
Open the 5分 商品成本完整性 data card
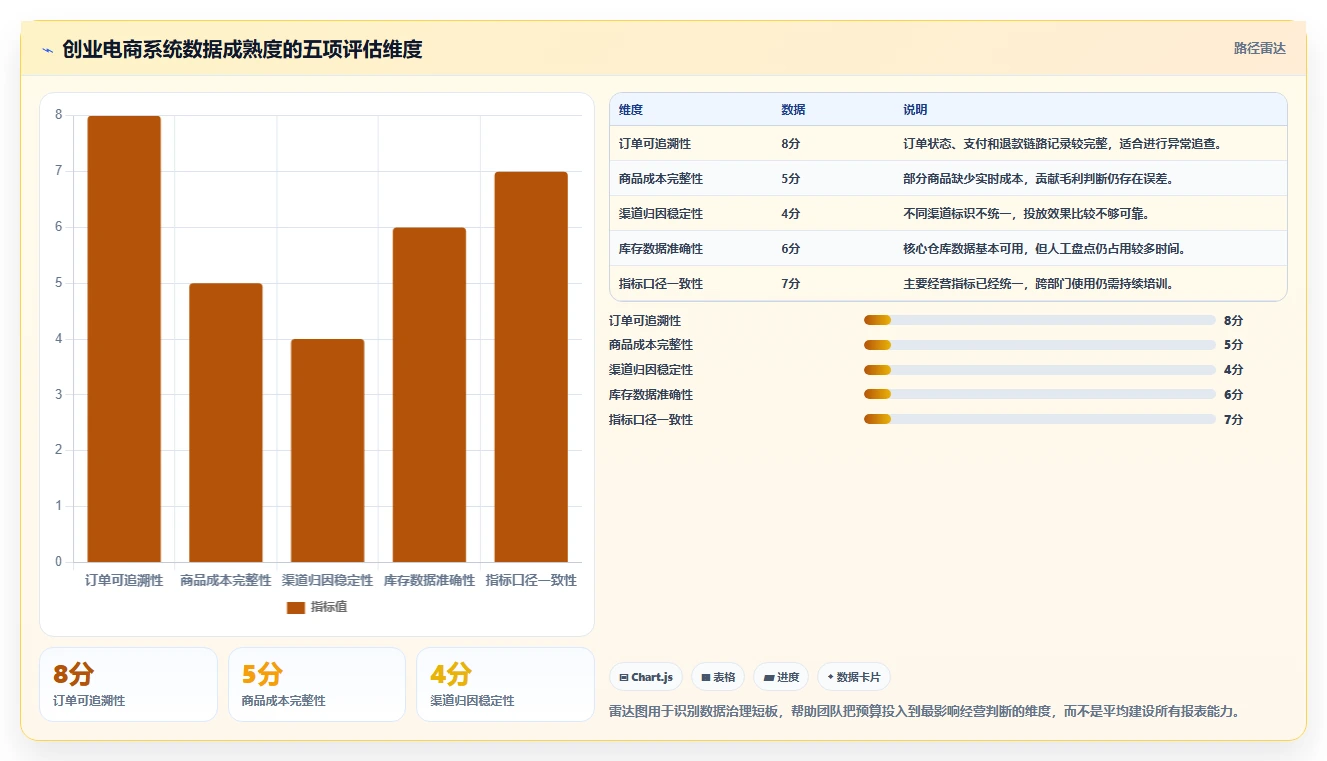tap(317, 685)
